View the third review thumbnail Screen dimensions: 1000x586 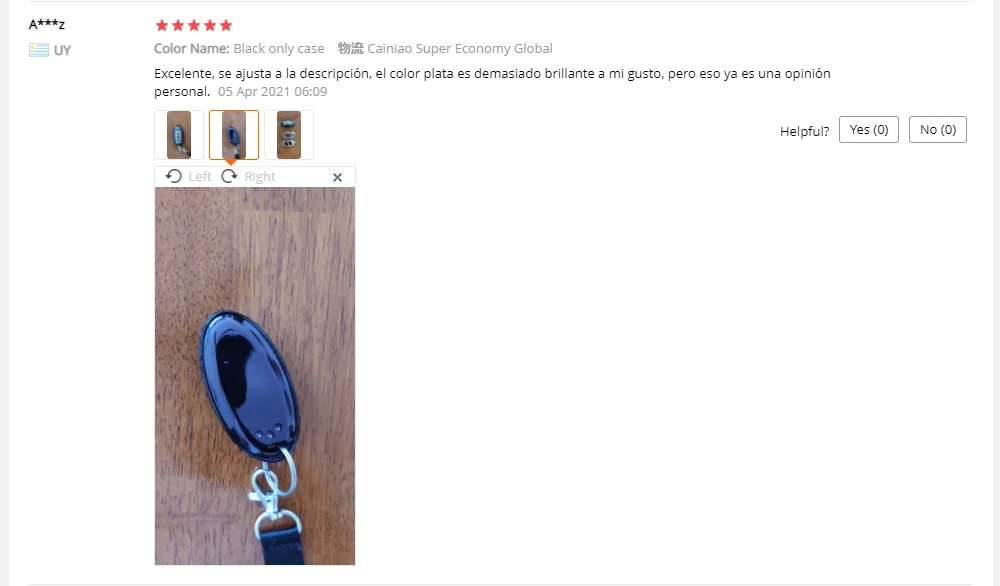pos(289,135)
